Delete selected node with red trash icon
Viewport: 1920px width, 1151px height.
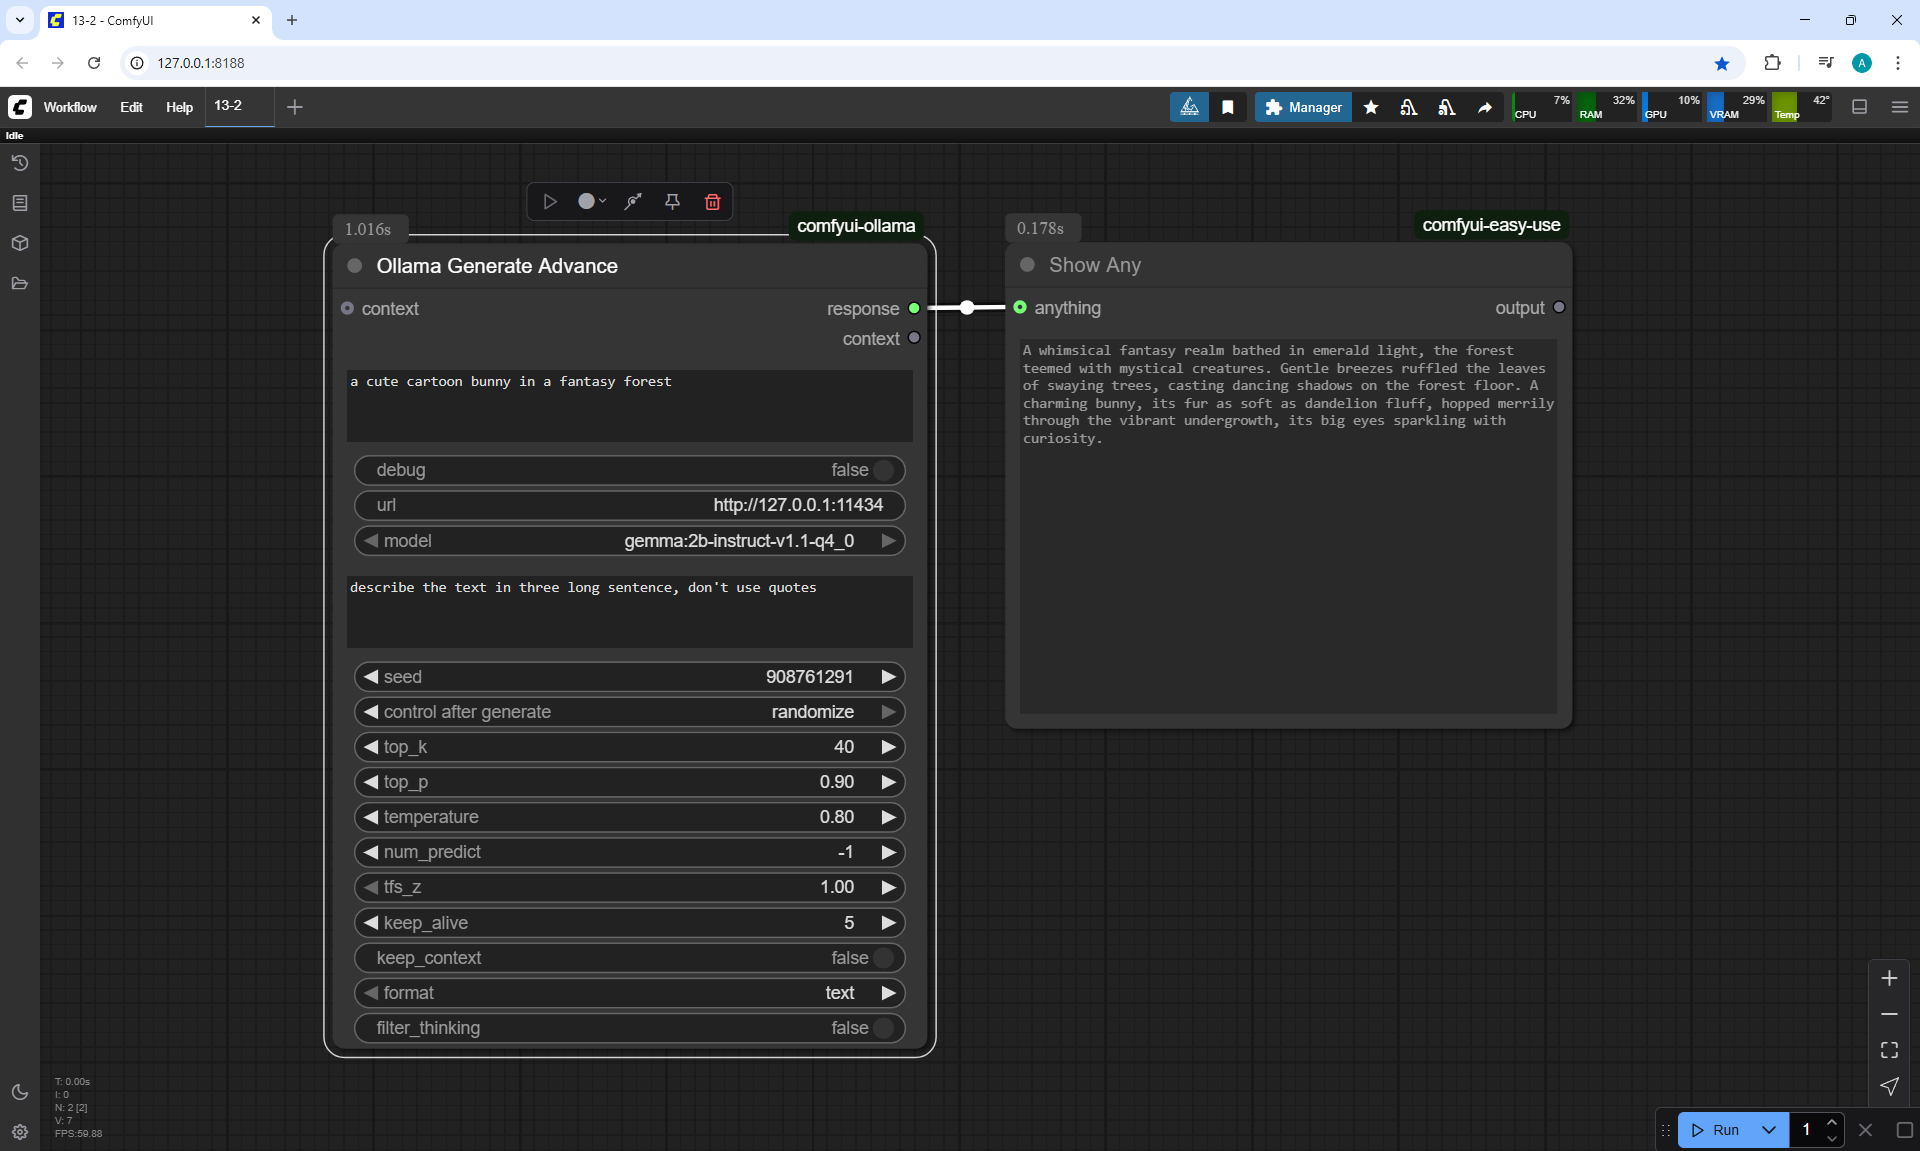coord(712,202)
